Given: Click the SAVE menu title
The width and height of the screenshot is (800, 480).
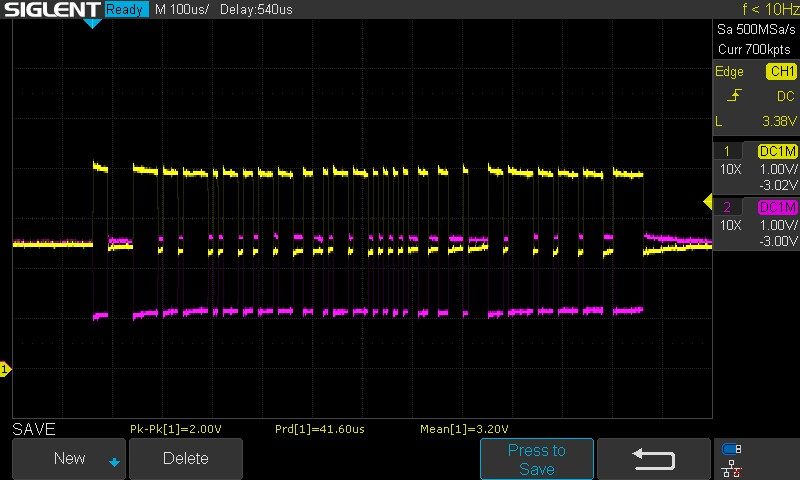Looking at the screenshot, I should coord(34,429).
